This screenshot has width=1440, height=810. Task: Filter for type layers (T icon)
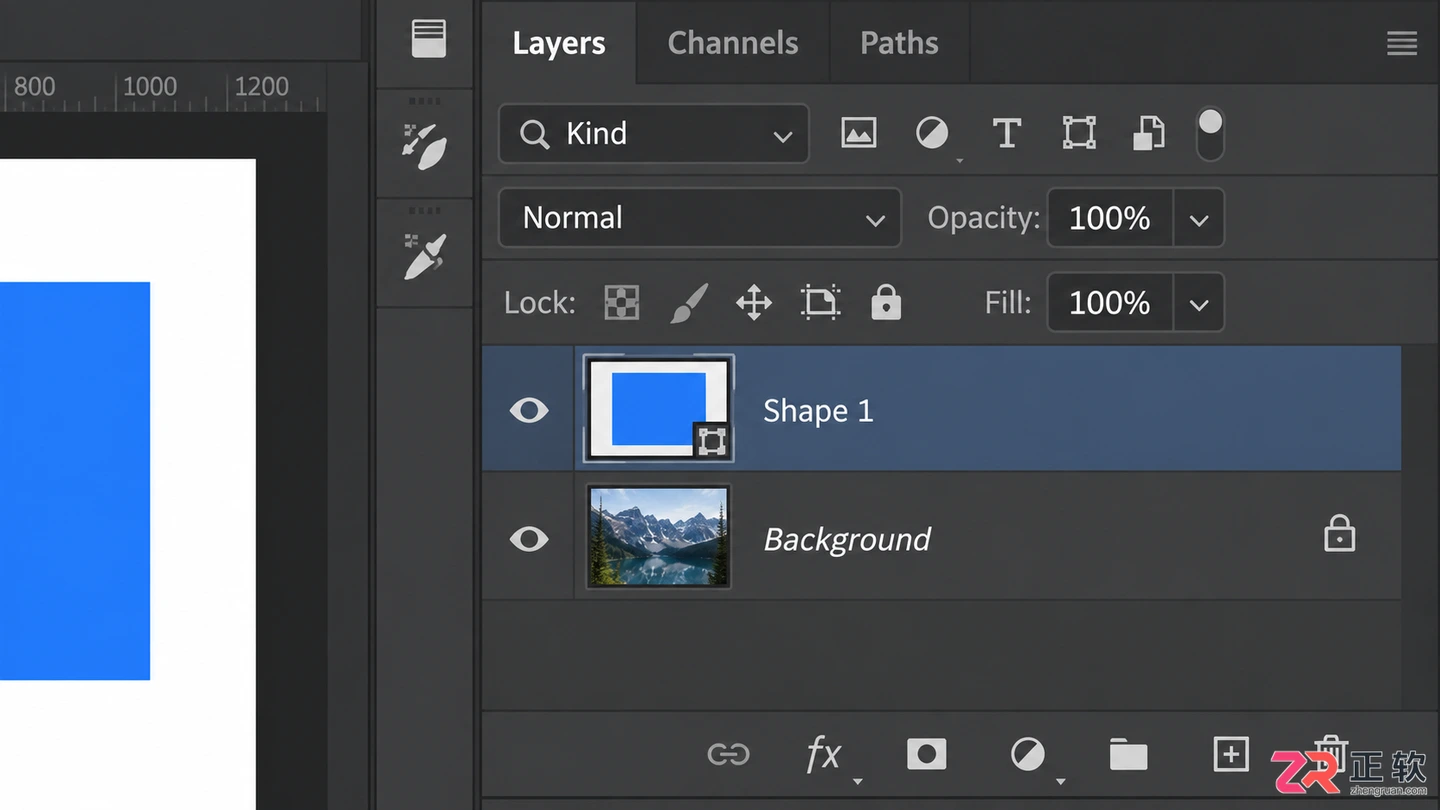1006,133
